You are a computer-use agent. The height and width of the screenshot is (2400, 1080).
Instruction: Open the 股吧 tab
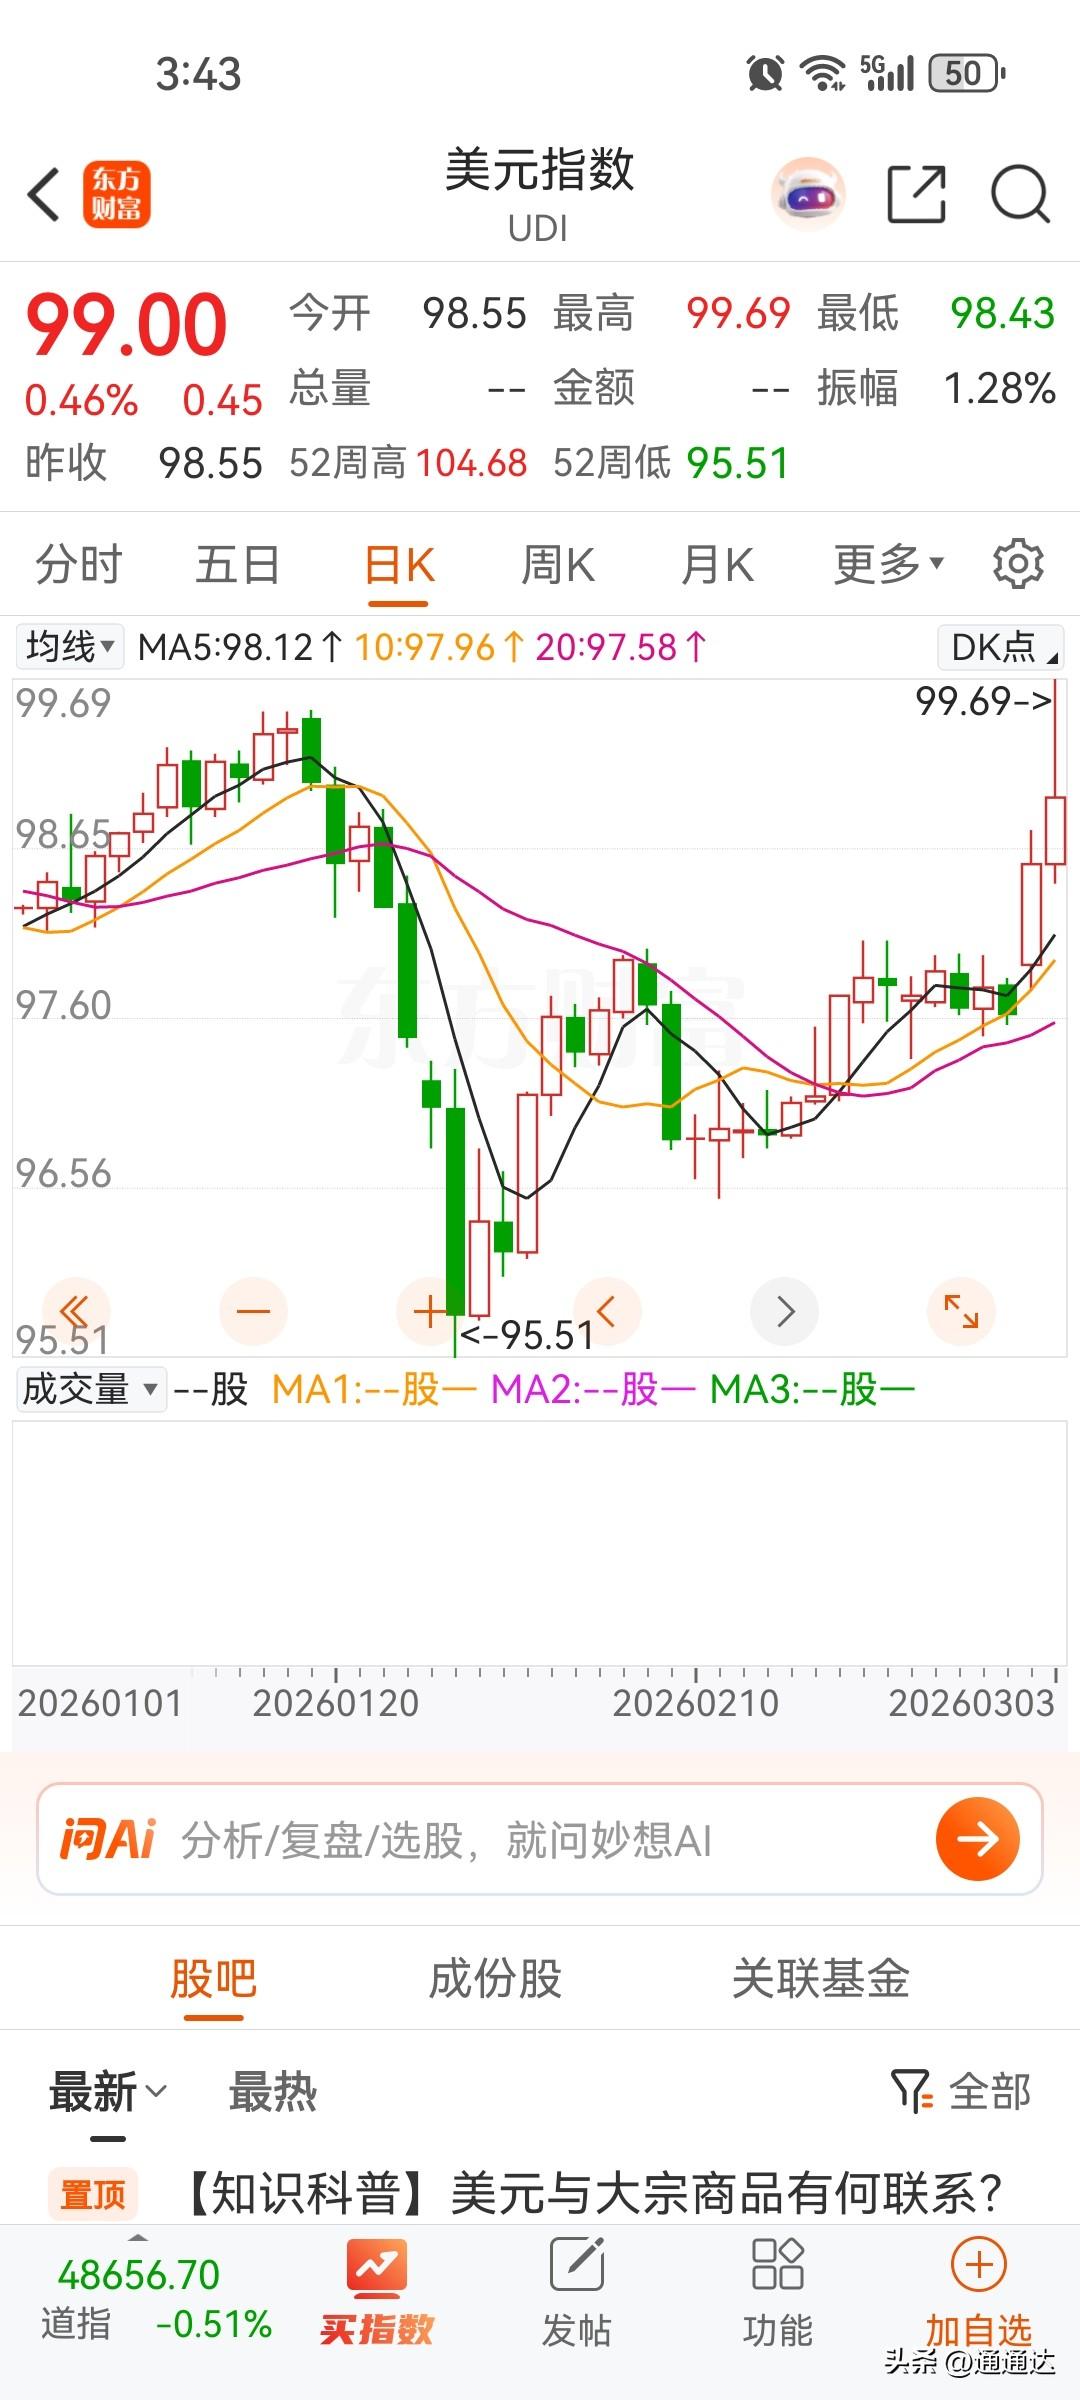pos(213,1978)
